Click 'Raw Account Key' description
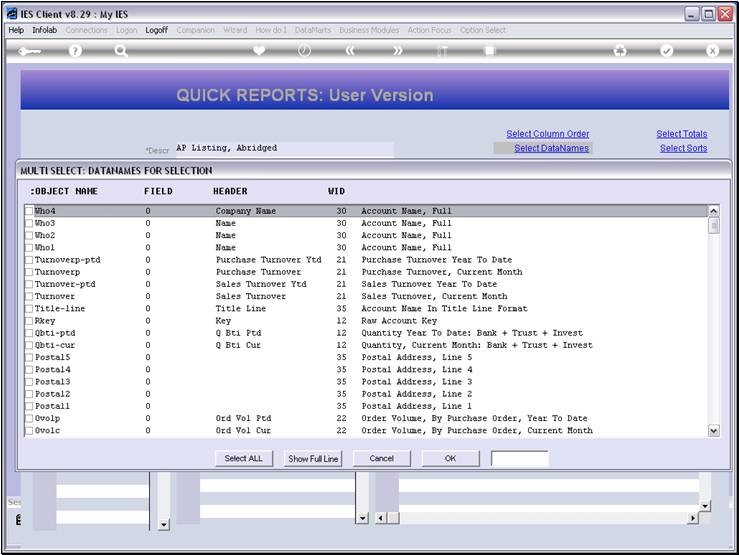The width and height of the screenshot is (739, 555). 399,321
